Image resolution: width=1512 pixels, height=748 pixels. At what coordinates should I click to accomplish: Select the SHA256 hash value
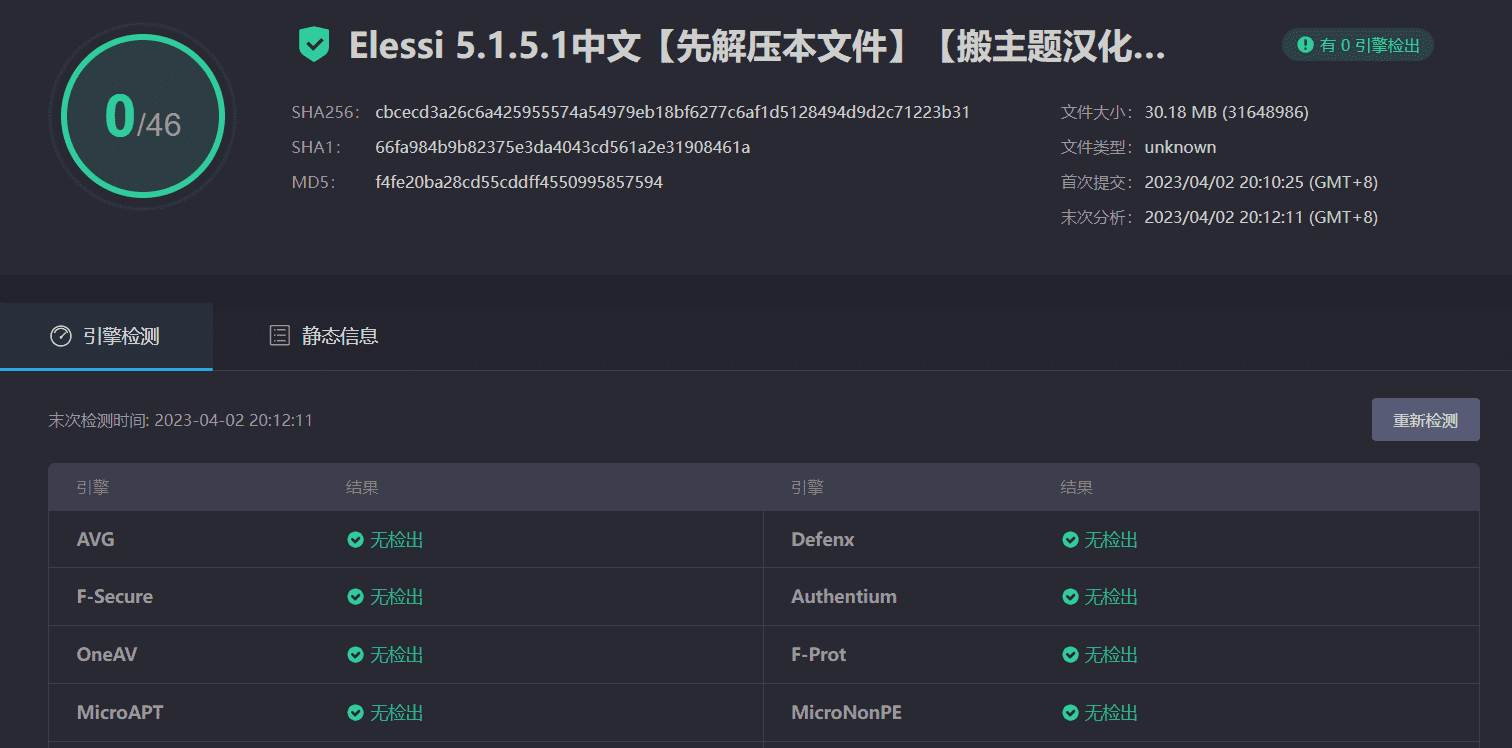(672, 112)
